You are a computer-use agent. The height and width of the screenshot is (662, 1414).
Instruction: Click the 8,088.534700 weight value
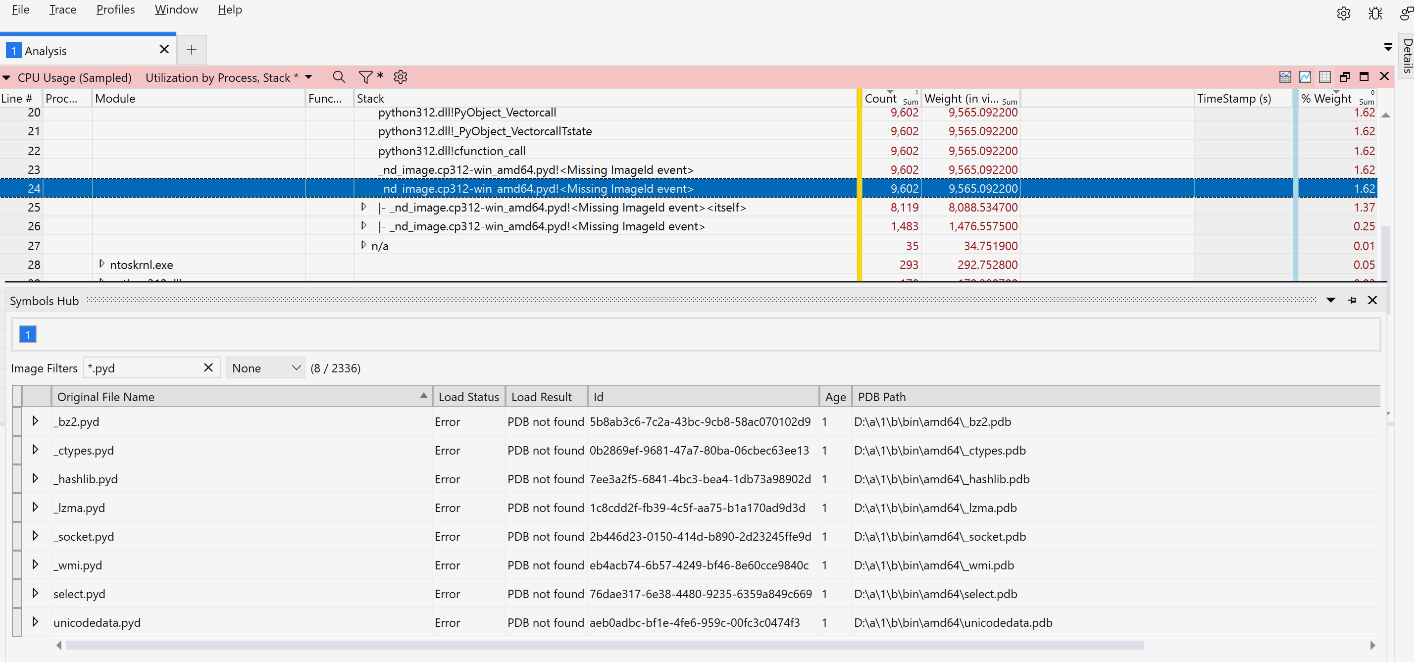983,208
